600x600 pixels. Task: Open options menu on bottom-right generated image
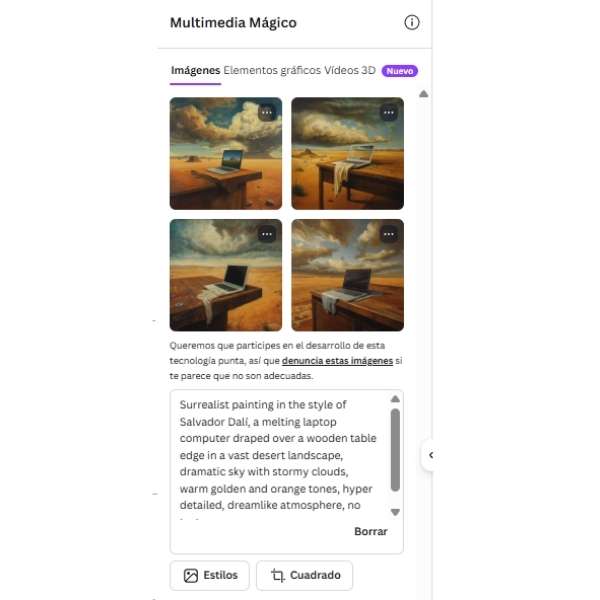click(389, 234)
